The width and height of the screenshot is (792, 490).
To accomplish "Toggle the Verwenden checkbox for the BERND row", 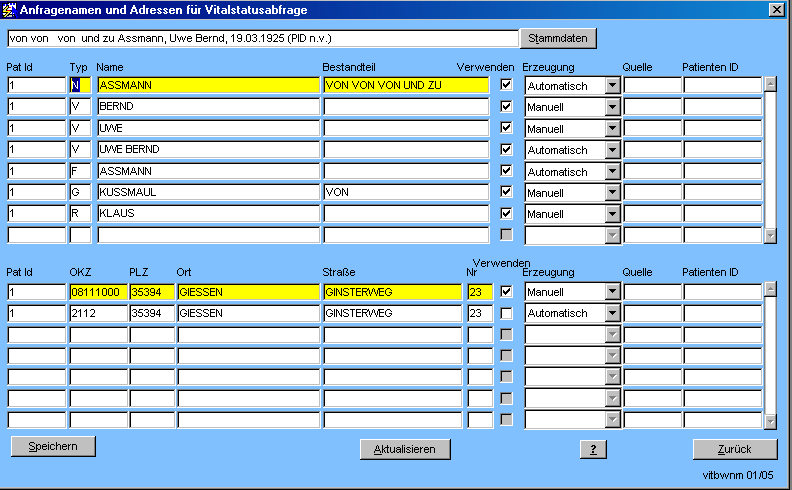I will [x=506, y=106].
